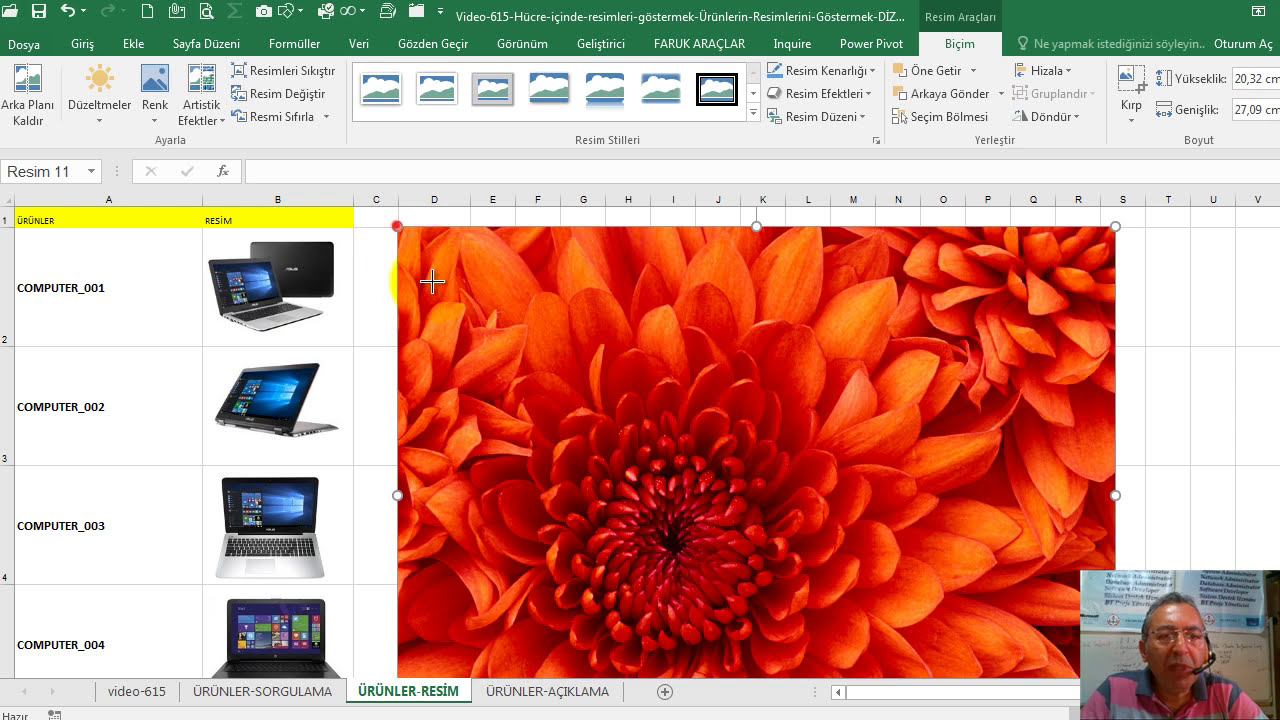Expand the picture styles gallery
Image resolution: width=1280 pixels, height=720 pixels.
tap(753, 113)
